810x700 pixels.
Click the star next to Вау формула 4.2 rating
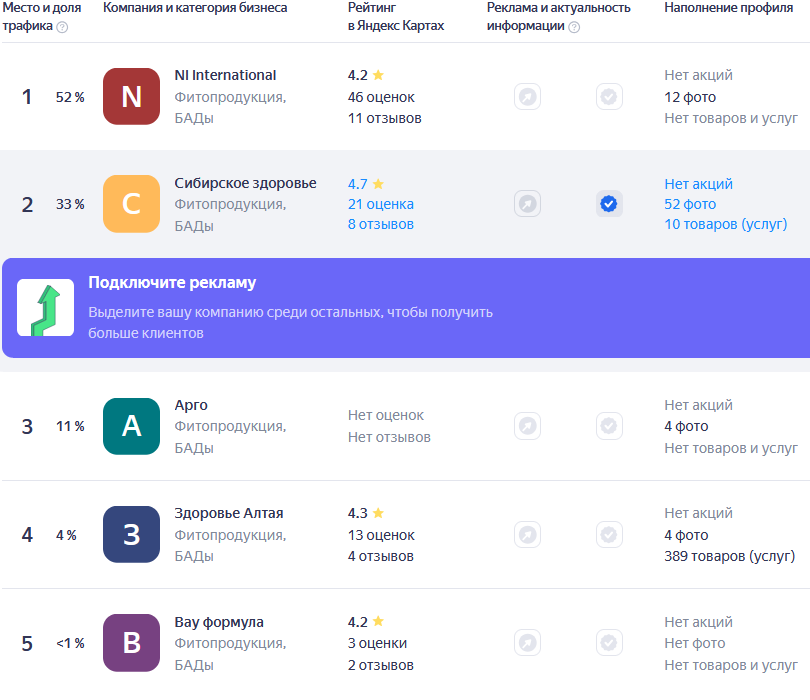point(378,621)
